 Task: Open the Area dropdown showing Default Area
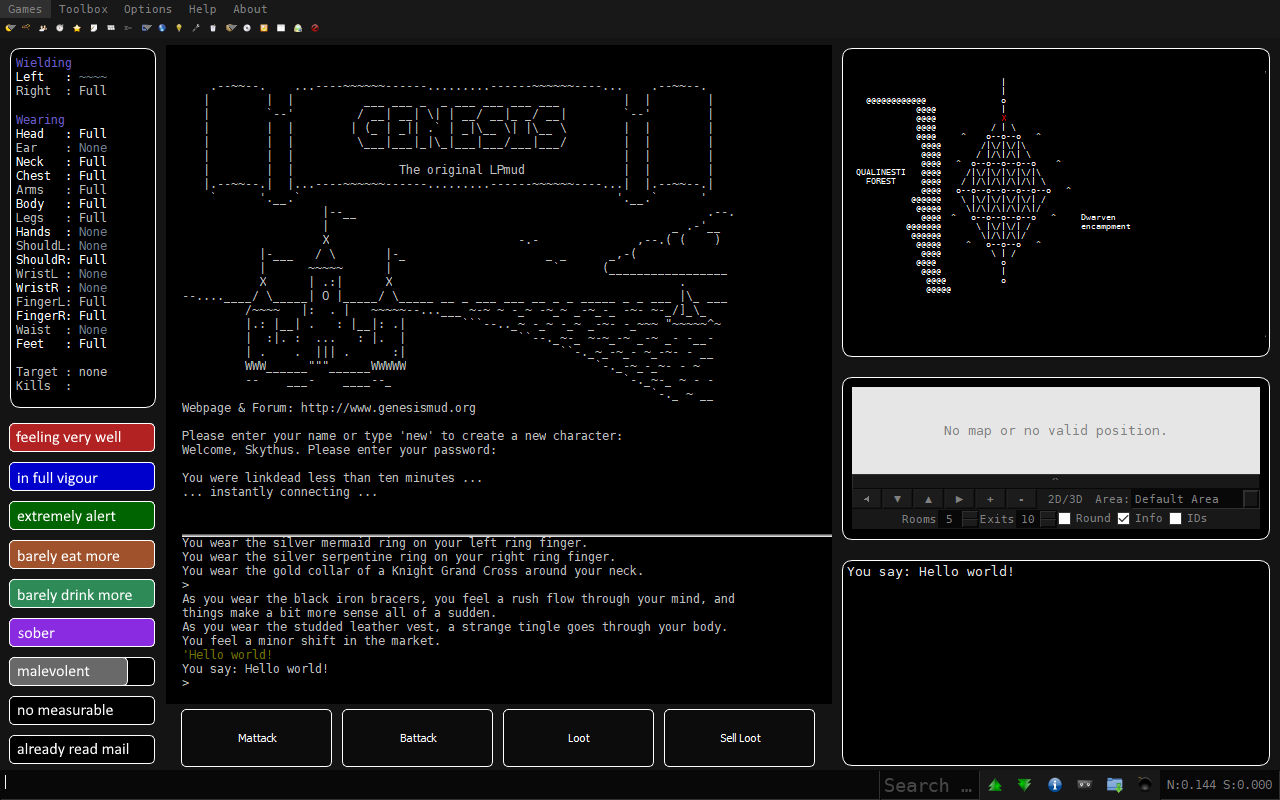pos(1196,499)
